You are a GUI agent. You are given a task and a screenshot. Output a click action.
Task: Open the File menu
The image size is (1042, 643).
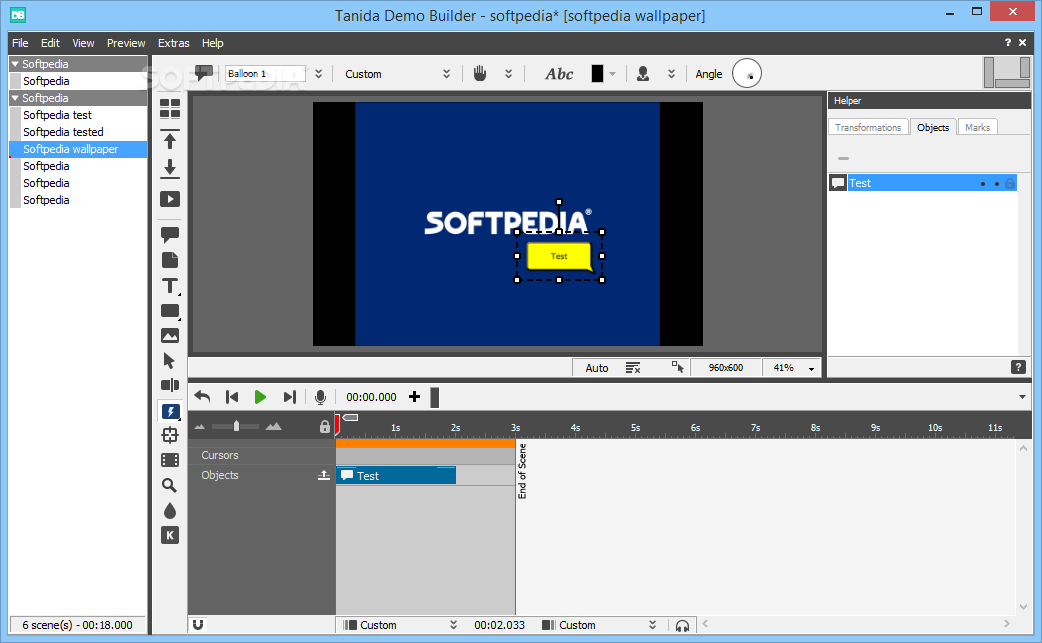pos(20,43)
